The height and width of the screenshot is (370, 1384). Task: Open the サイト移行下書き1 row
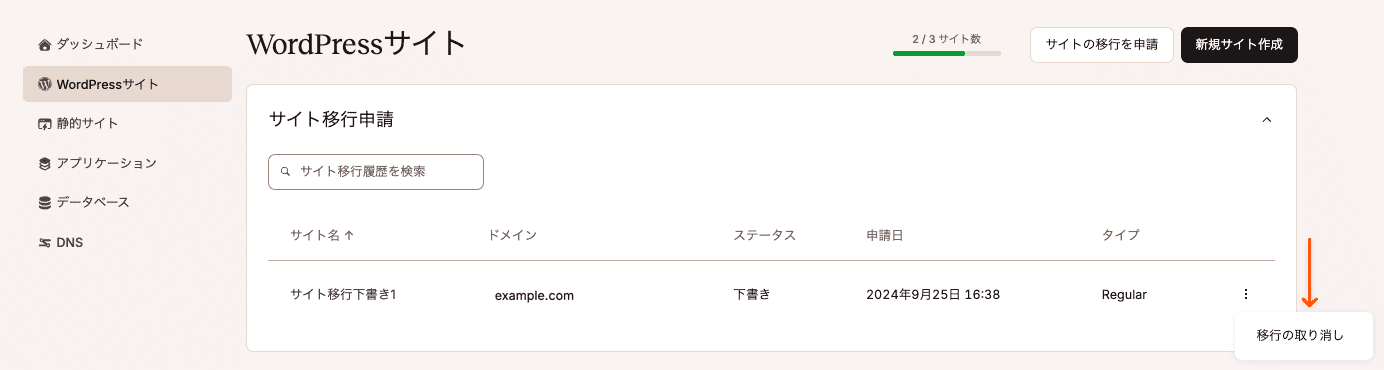(772, 294)
